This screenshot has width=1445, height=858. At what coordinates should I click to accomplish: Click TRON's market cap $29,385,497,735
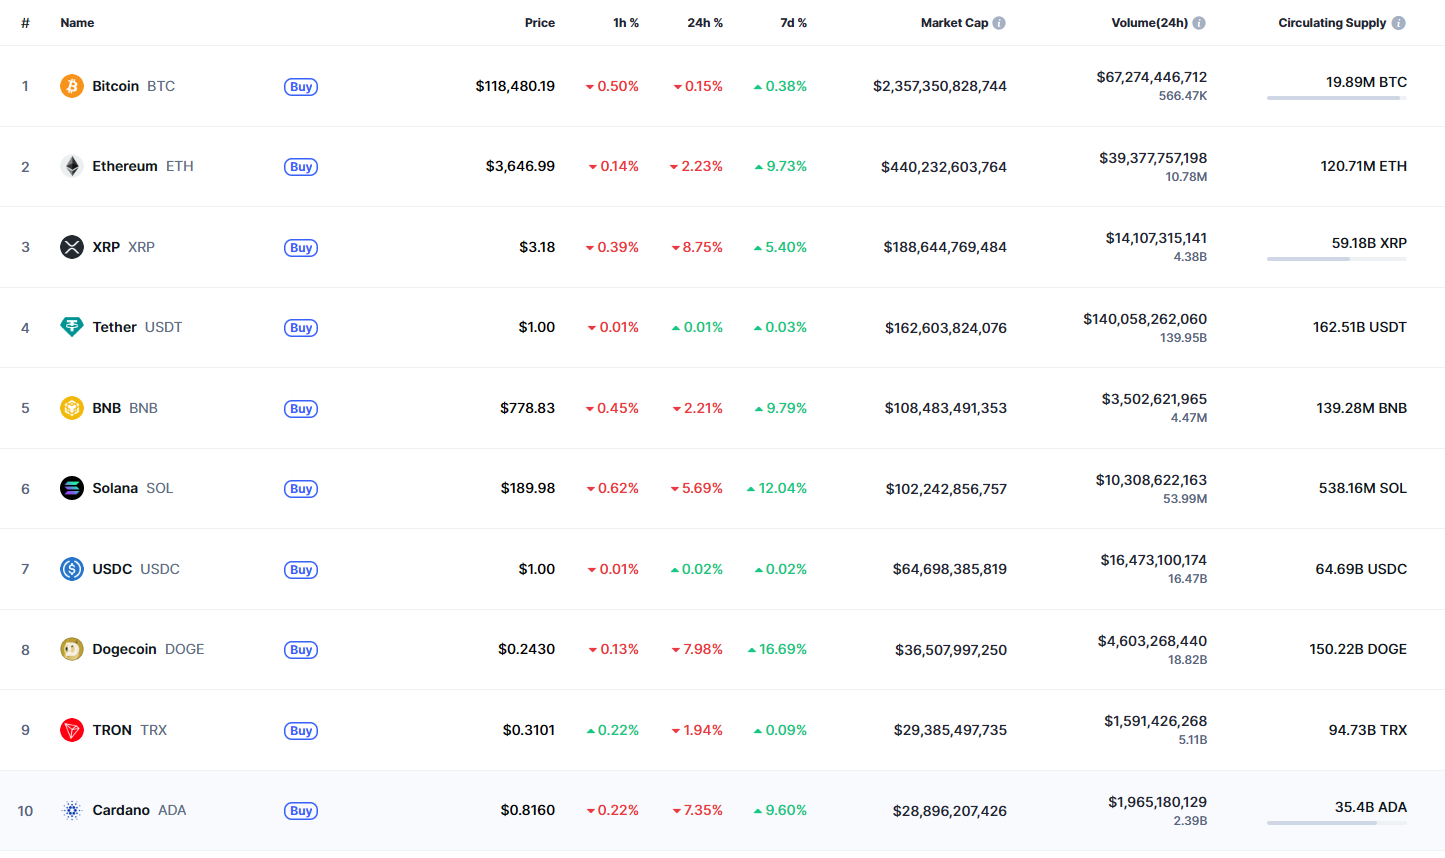950,730
